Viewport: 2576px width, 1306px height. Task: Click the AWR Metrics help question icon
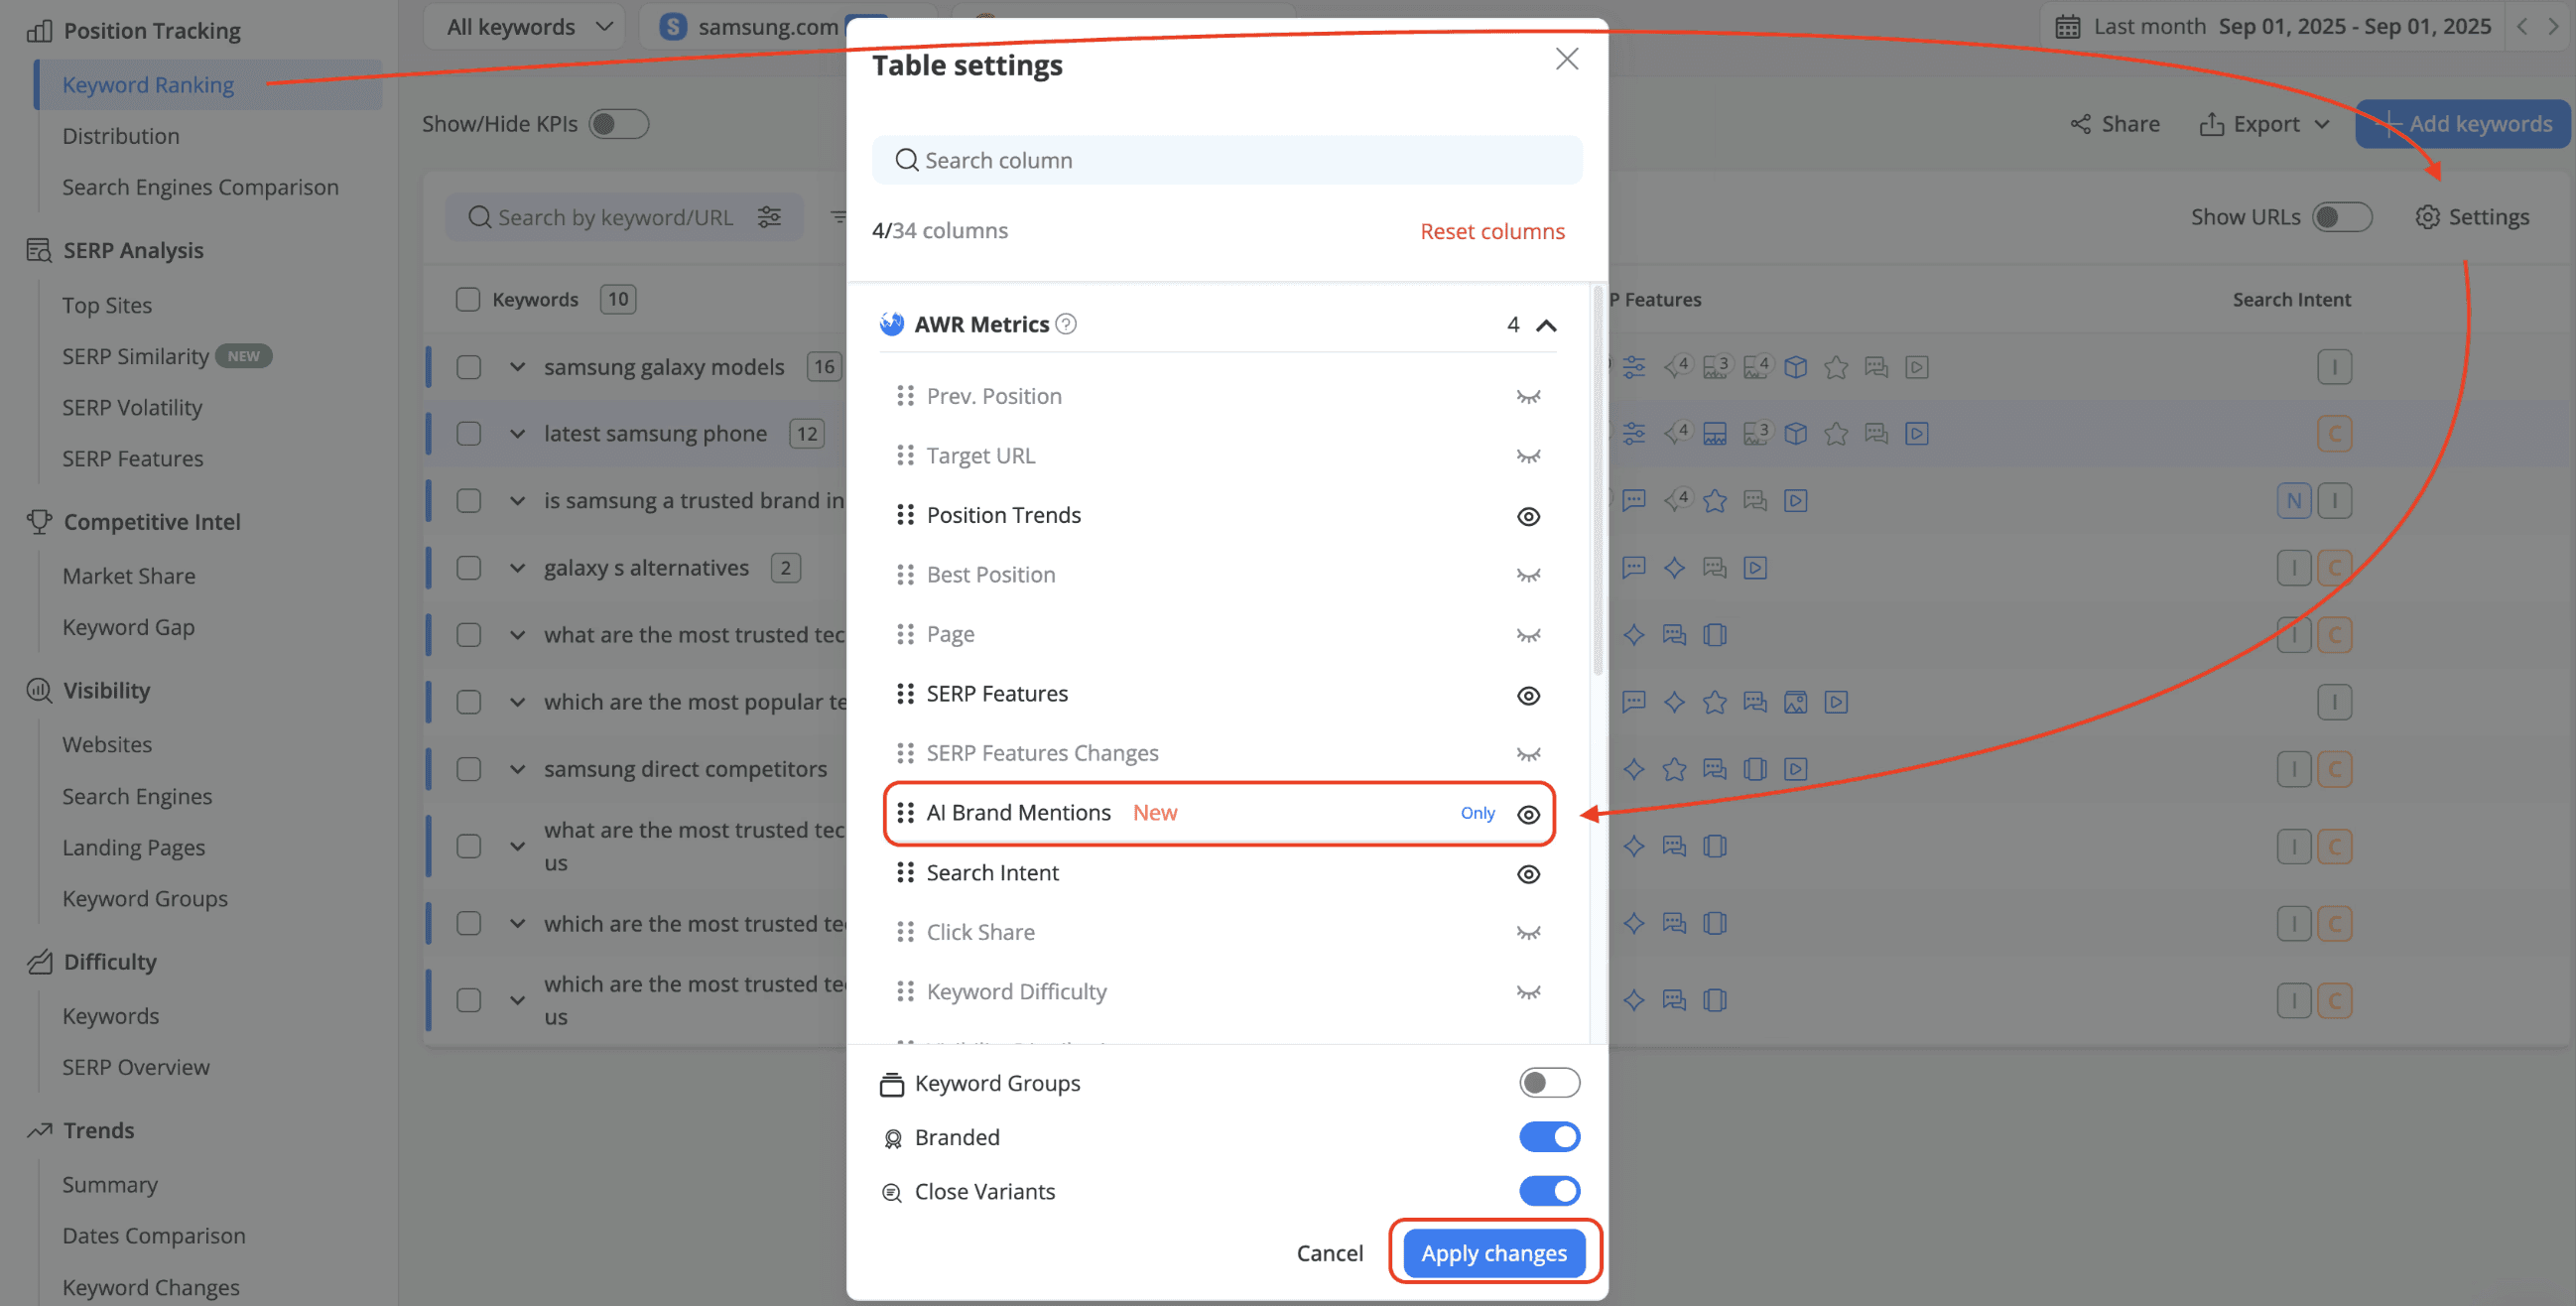(x=1066, y=324)
